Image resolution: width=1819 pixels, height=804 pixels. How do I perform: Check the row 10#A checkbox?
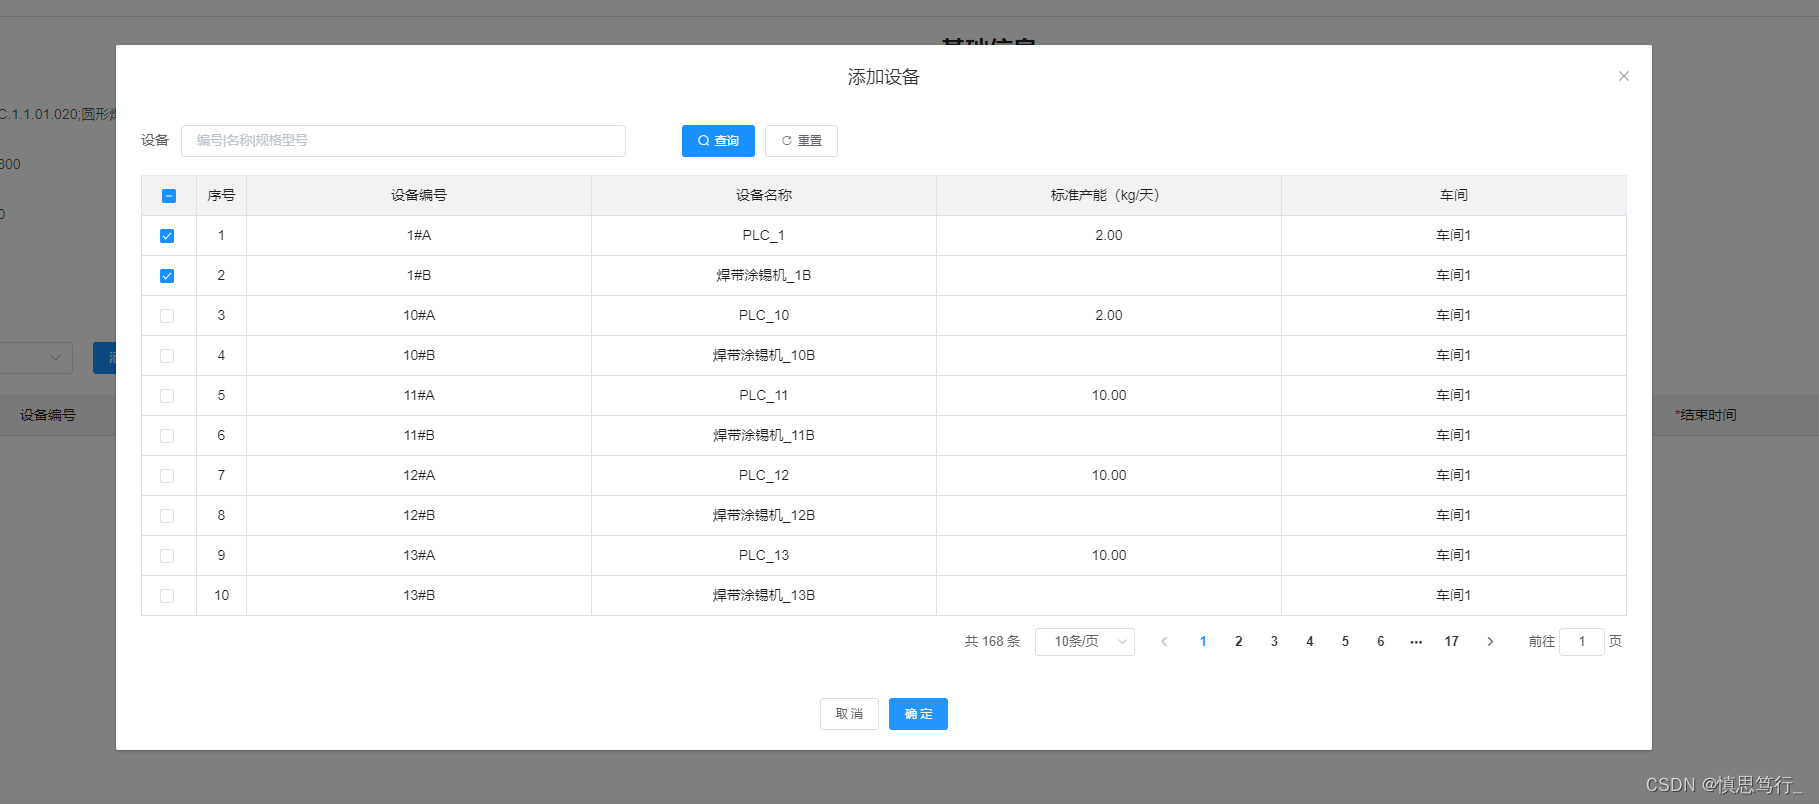click(x=167, y=316)
